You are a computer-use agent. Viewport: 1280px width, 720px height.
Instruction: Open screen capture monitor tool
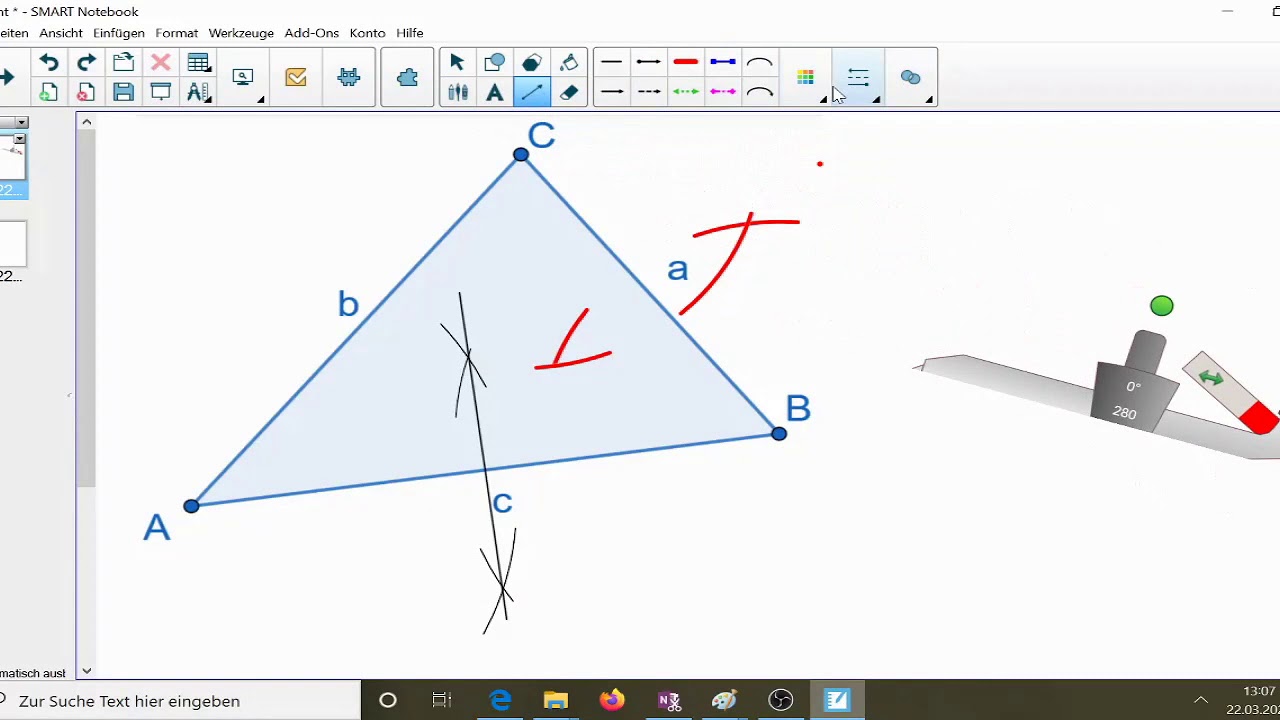point(243,77)
